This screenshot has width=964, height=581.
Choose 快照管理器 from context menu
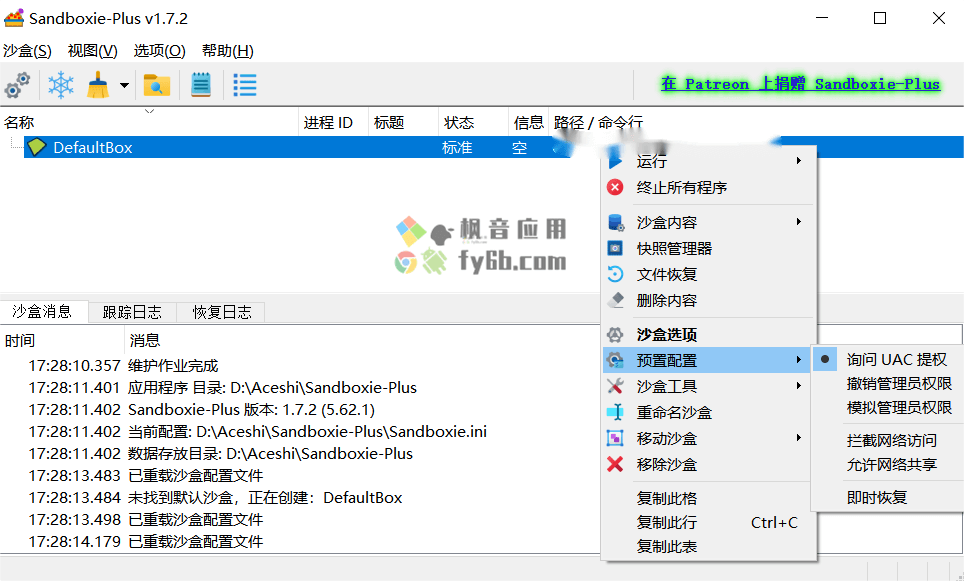click(x=709, y=248)
